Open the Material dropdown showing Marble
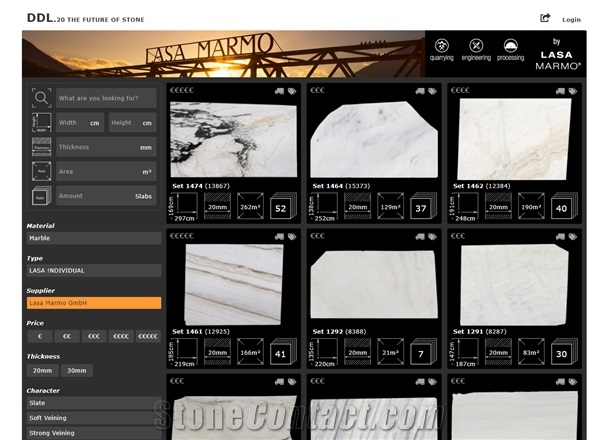The width and height of the screenshot is (600, 440). pos(94,238)
